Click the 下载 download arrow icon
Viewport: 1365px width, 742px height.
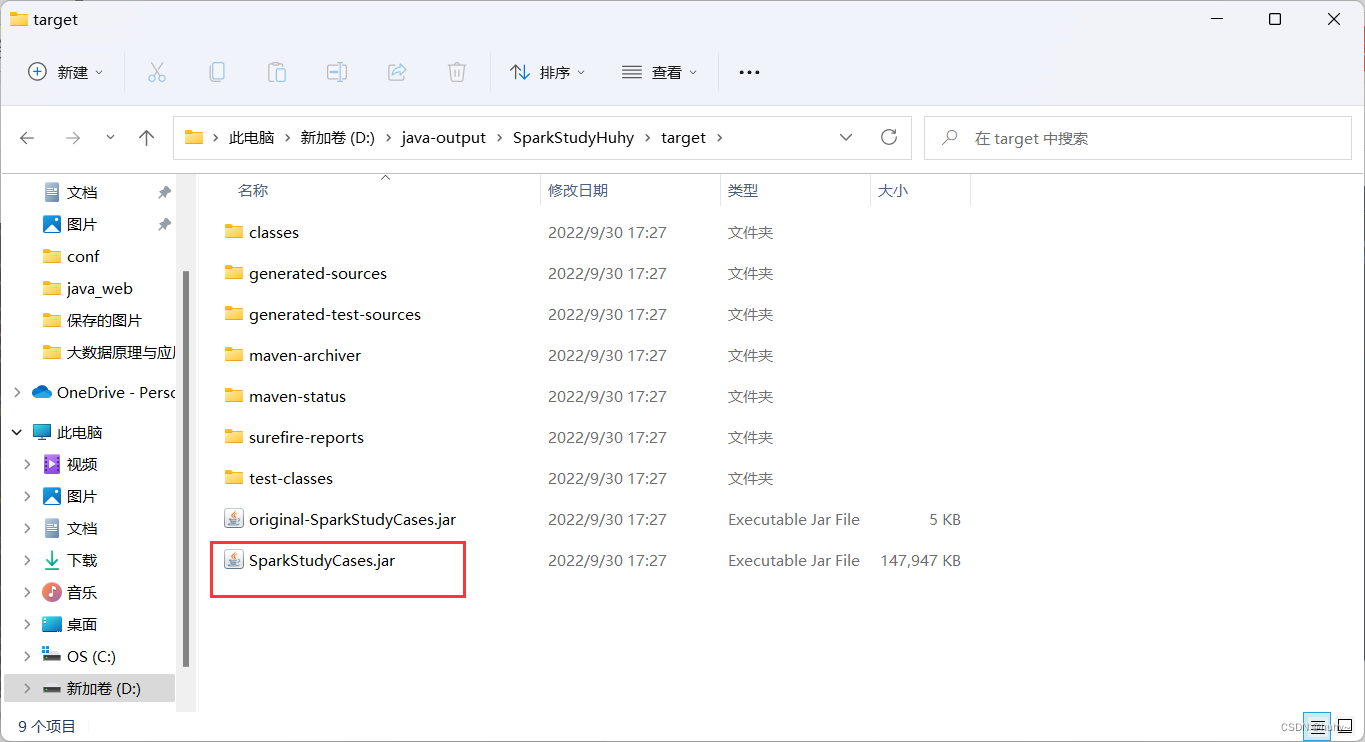click(x=52, y=560)
